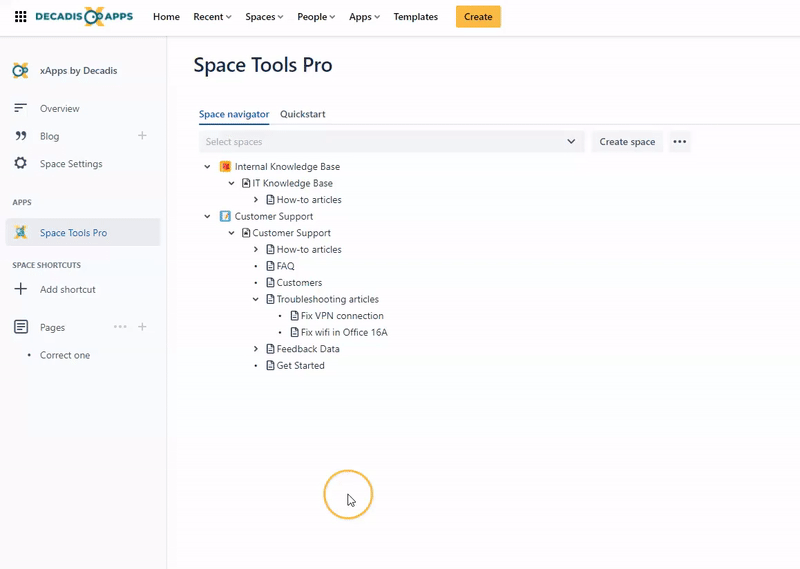Open the more actions ellipsis next to Create space
800x569 pixels.
[x=680, y=142]
